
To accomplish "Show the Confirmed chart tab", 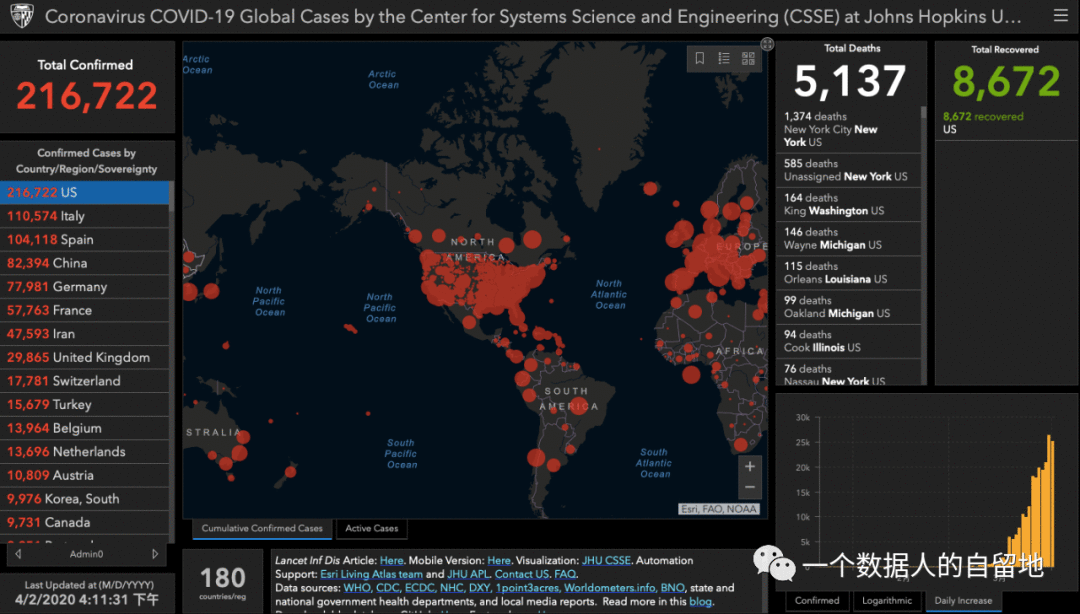I will click(x=817, y=601).
